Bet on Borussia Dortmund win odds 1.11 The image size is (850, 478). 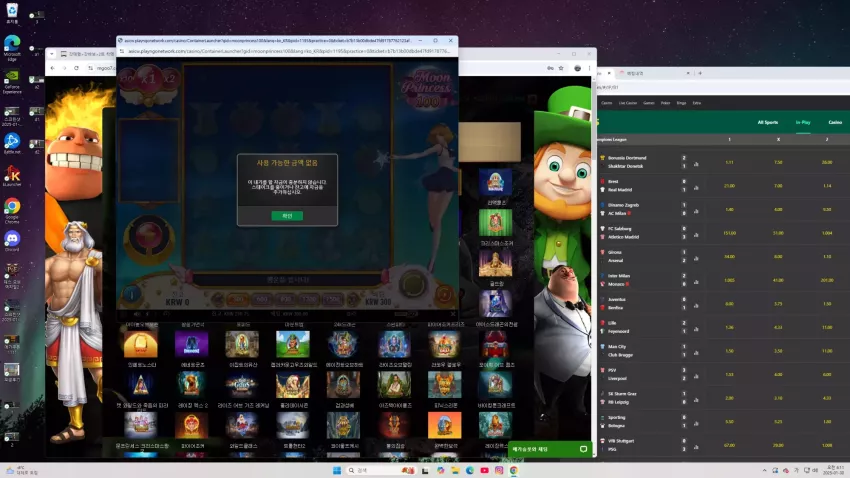[x=729, y=162]
